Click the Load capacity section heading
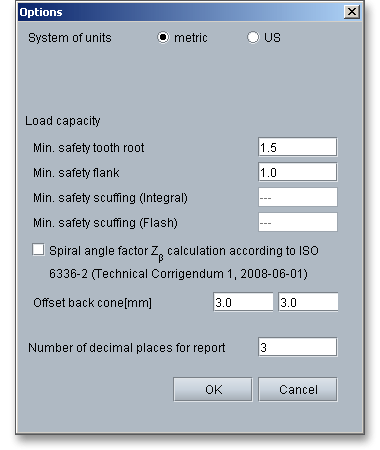Screen dimensions: 380x450 tap(63, 121)
